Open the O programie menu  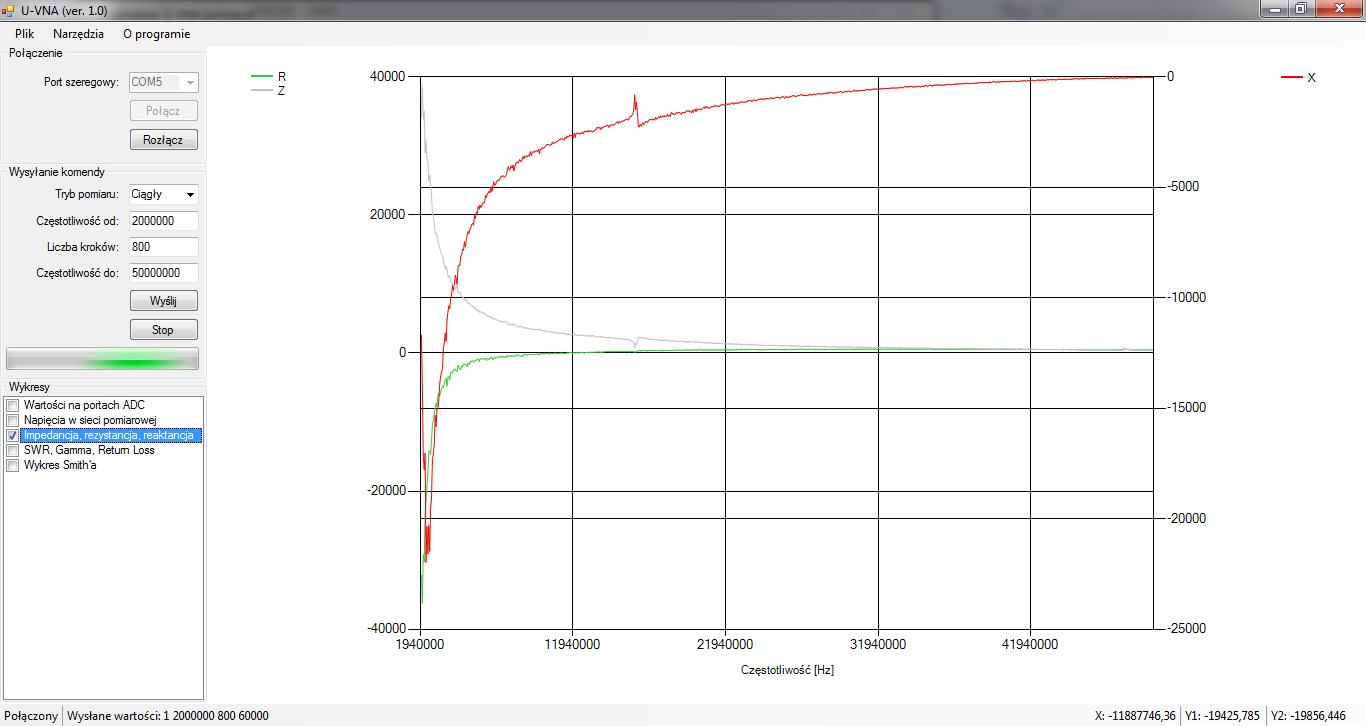(156, 33)
